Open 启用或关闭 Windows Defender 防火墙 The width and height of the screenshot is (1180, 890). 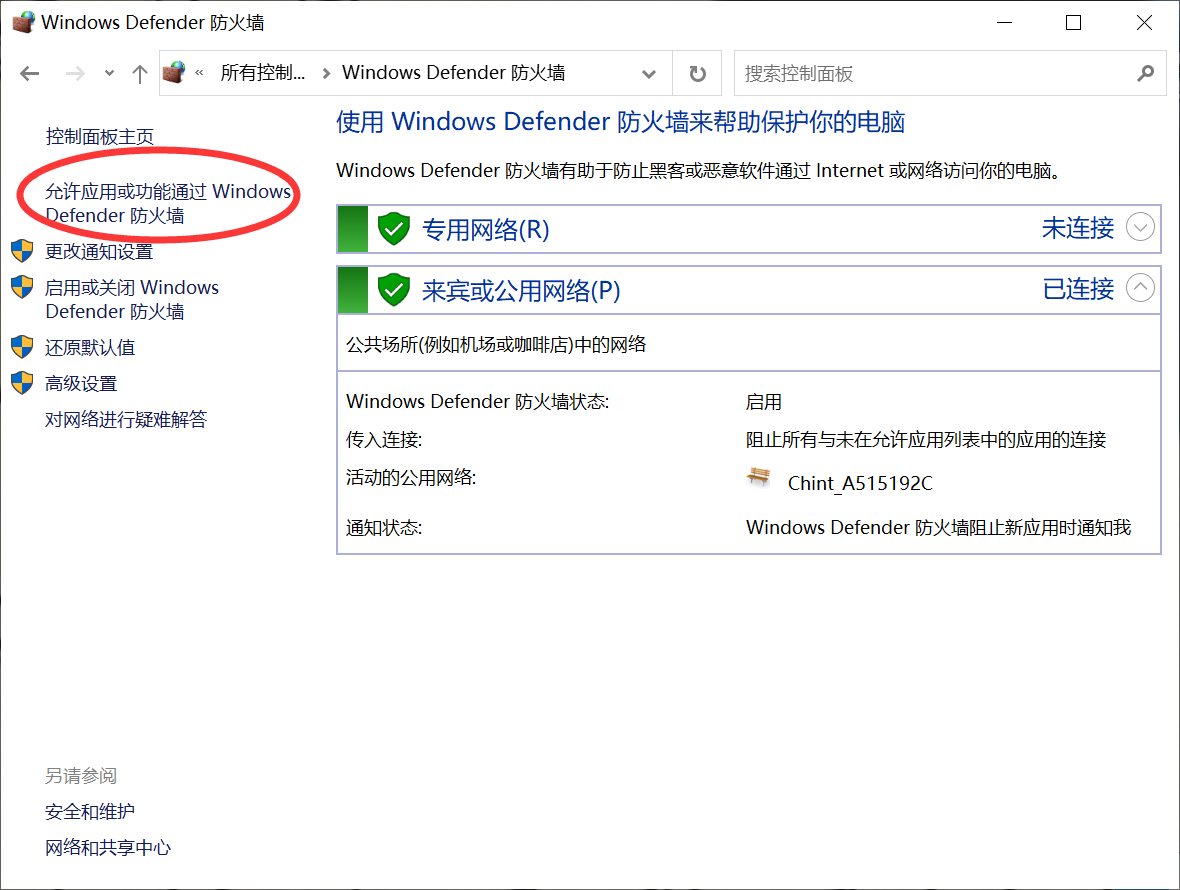(x=132, y=299)
